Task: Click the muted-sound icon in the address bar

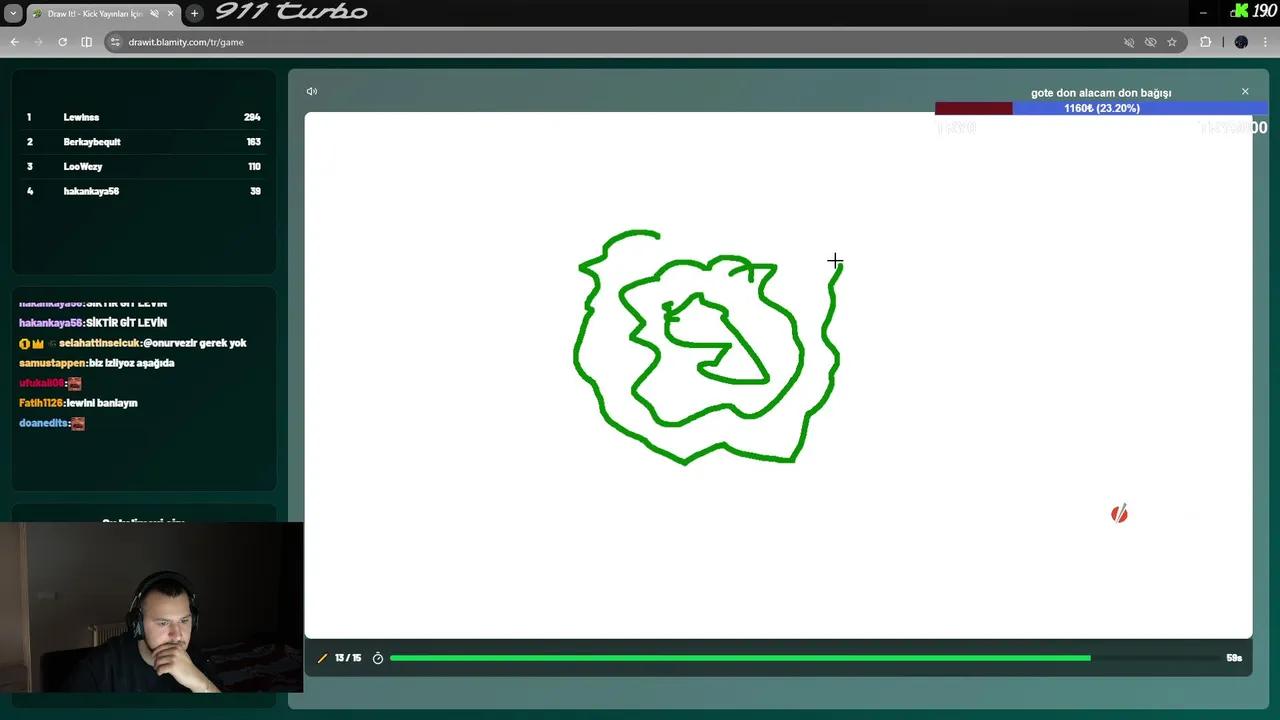Action: click(1129, 42)
